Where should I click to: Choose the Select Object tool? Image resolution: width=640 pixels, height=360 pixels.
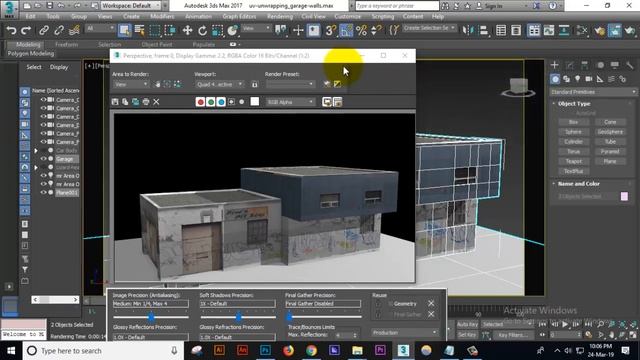124,31
